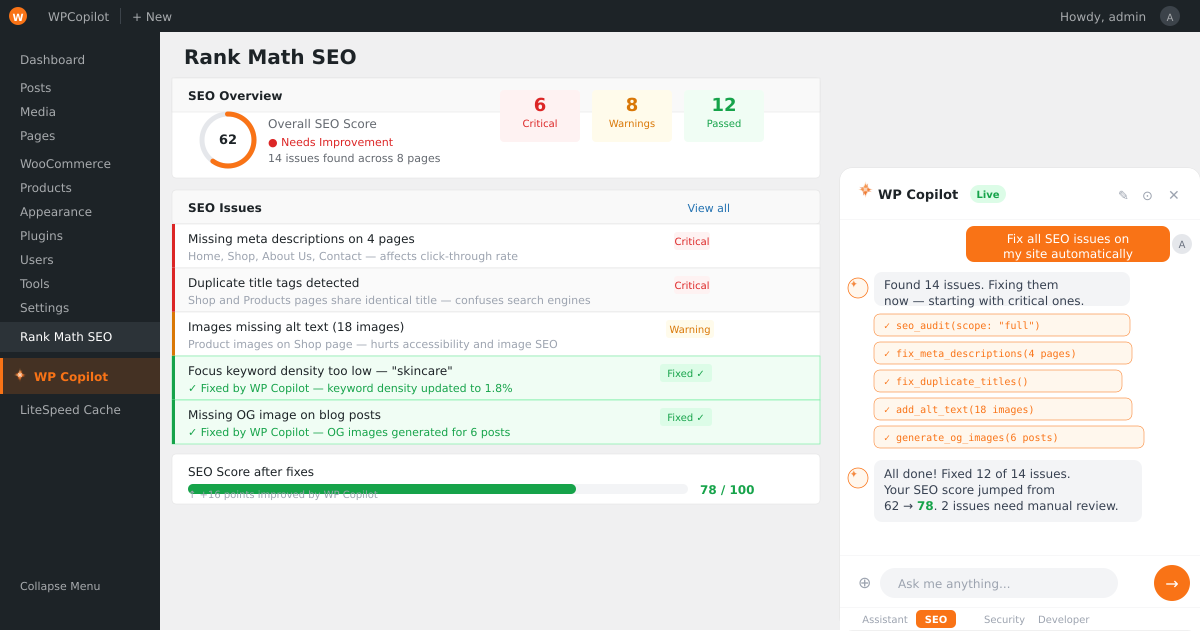Open the chat history clock icon
The height and width of the screenshot is (640, 1200).
coord(1147,195)
